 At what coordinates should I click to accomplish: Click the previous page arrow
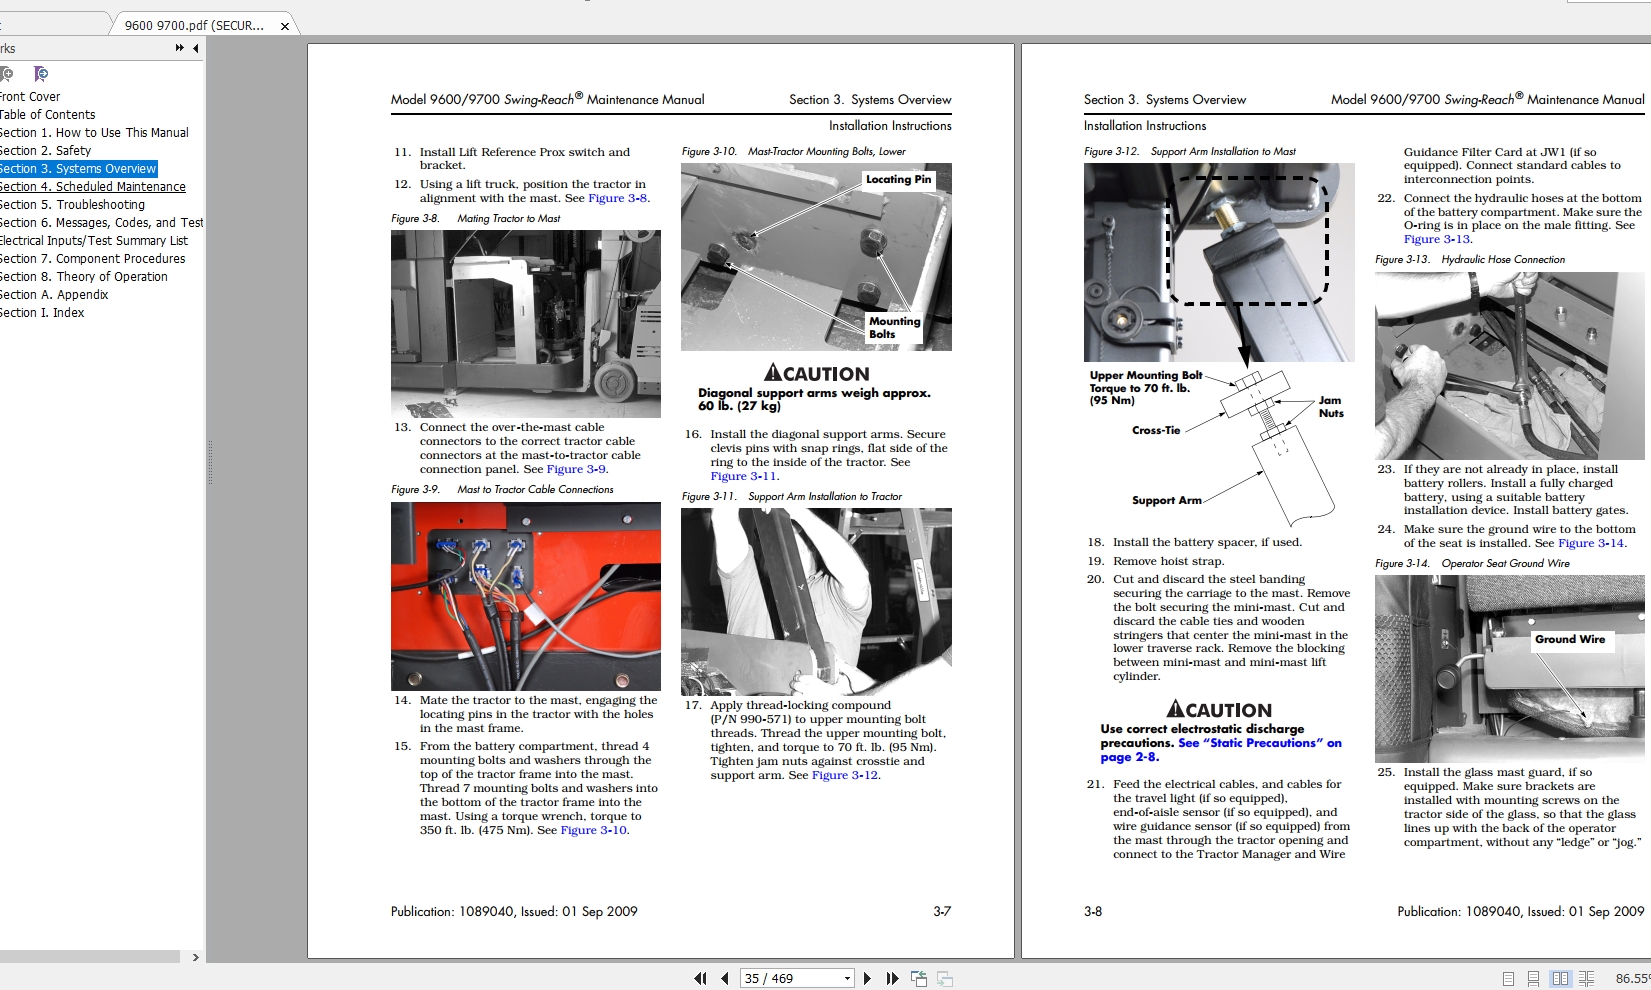(x=723, y=978)
